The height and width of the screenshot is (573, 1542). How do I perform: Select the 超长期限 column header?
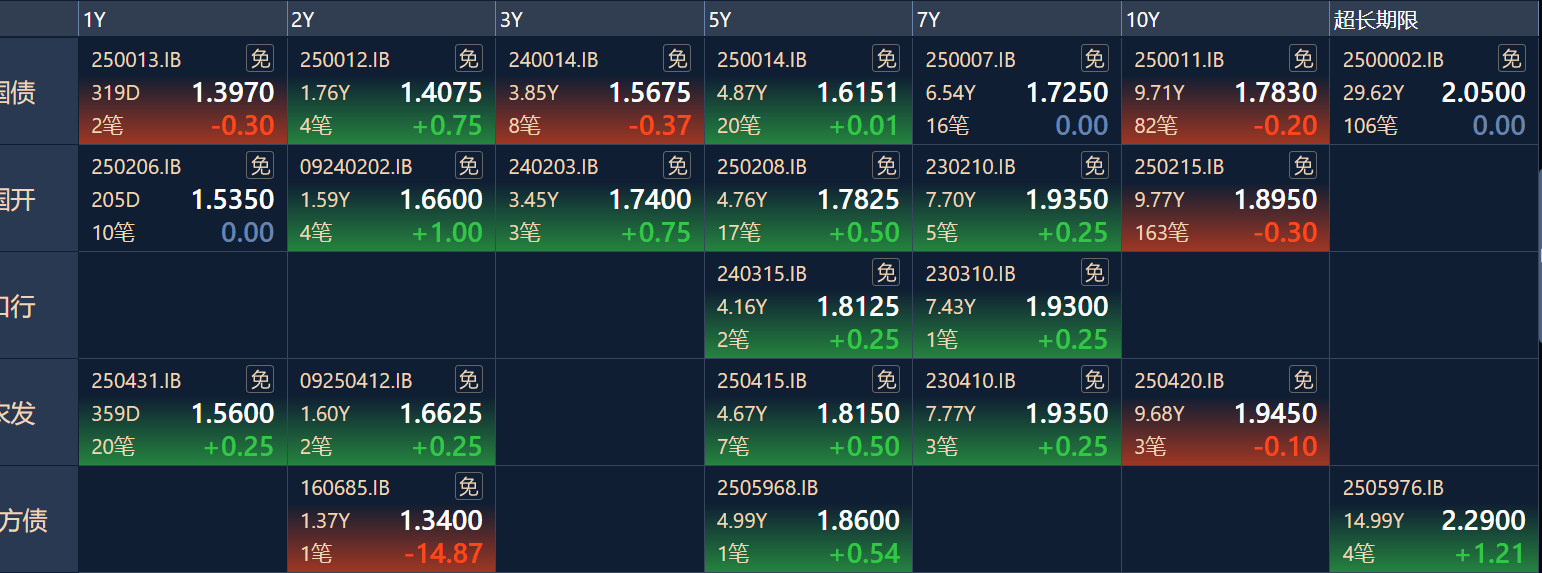click(1434, 20)
